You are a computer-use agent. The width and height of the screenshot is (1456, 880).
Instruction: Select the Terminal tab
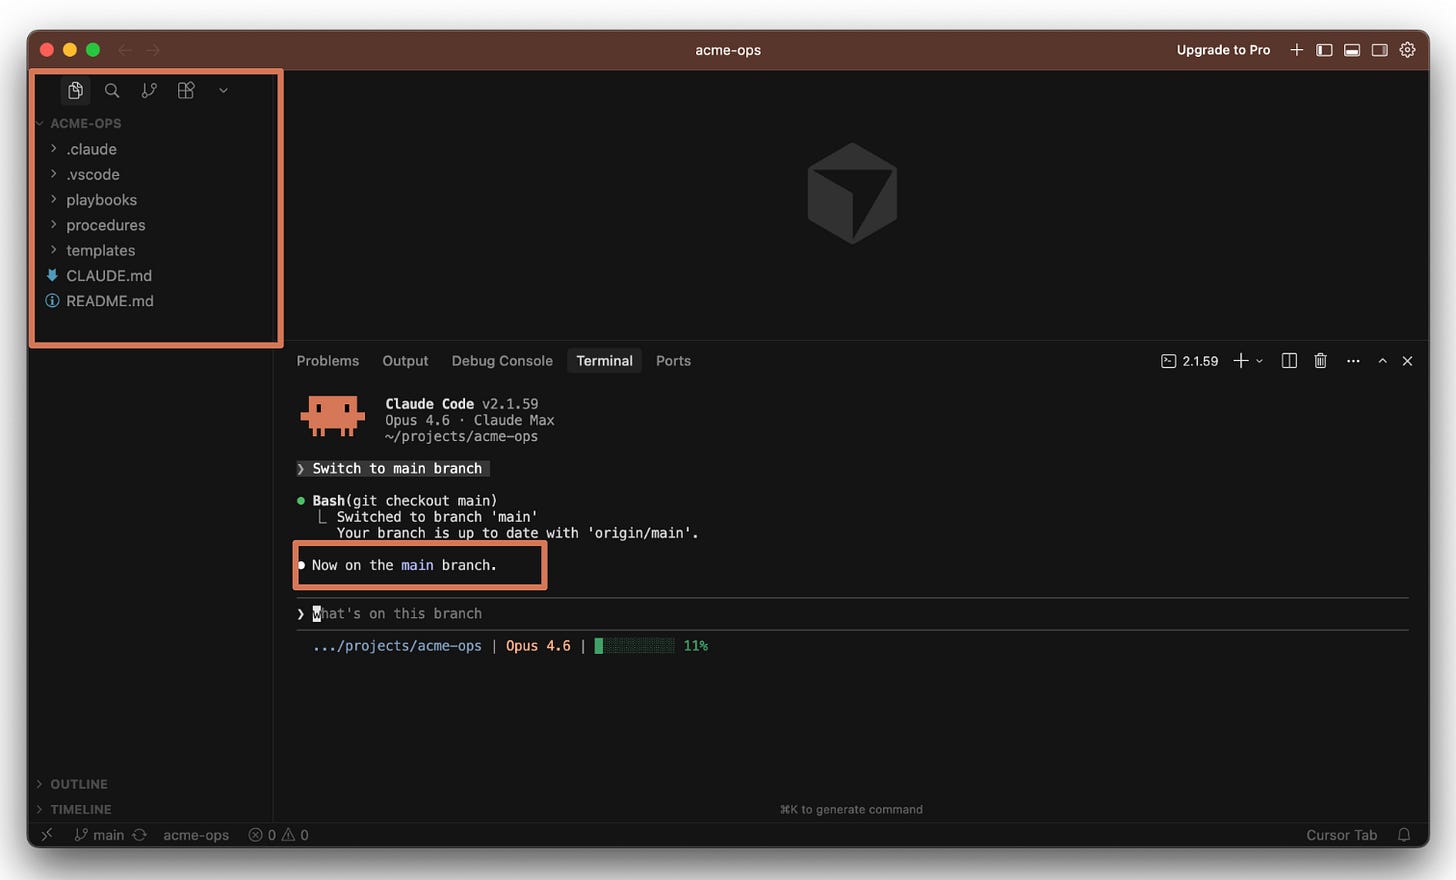pos(604,361)
